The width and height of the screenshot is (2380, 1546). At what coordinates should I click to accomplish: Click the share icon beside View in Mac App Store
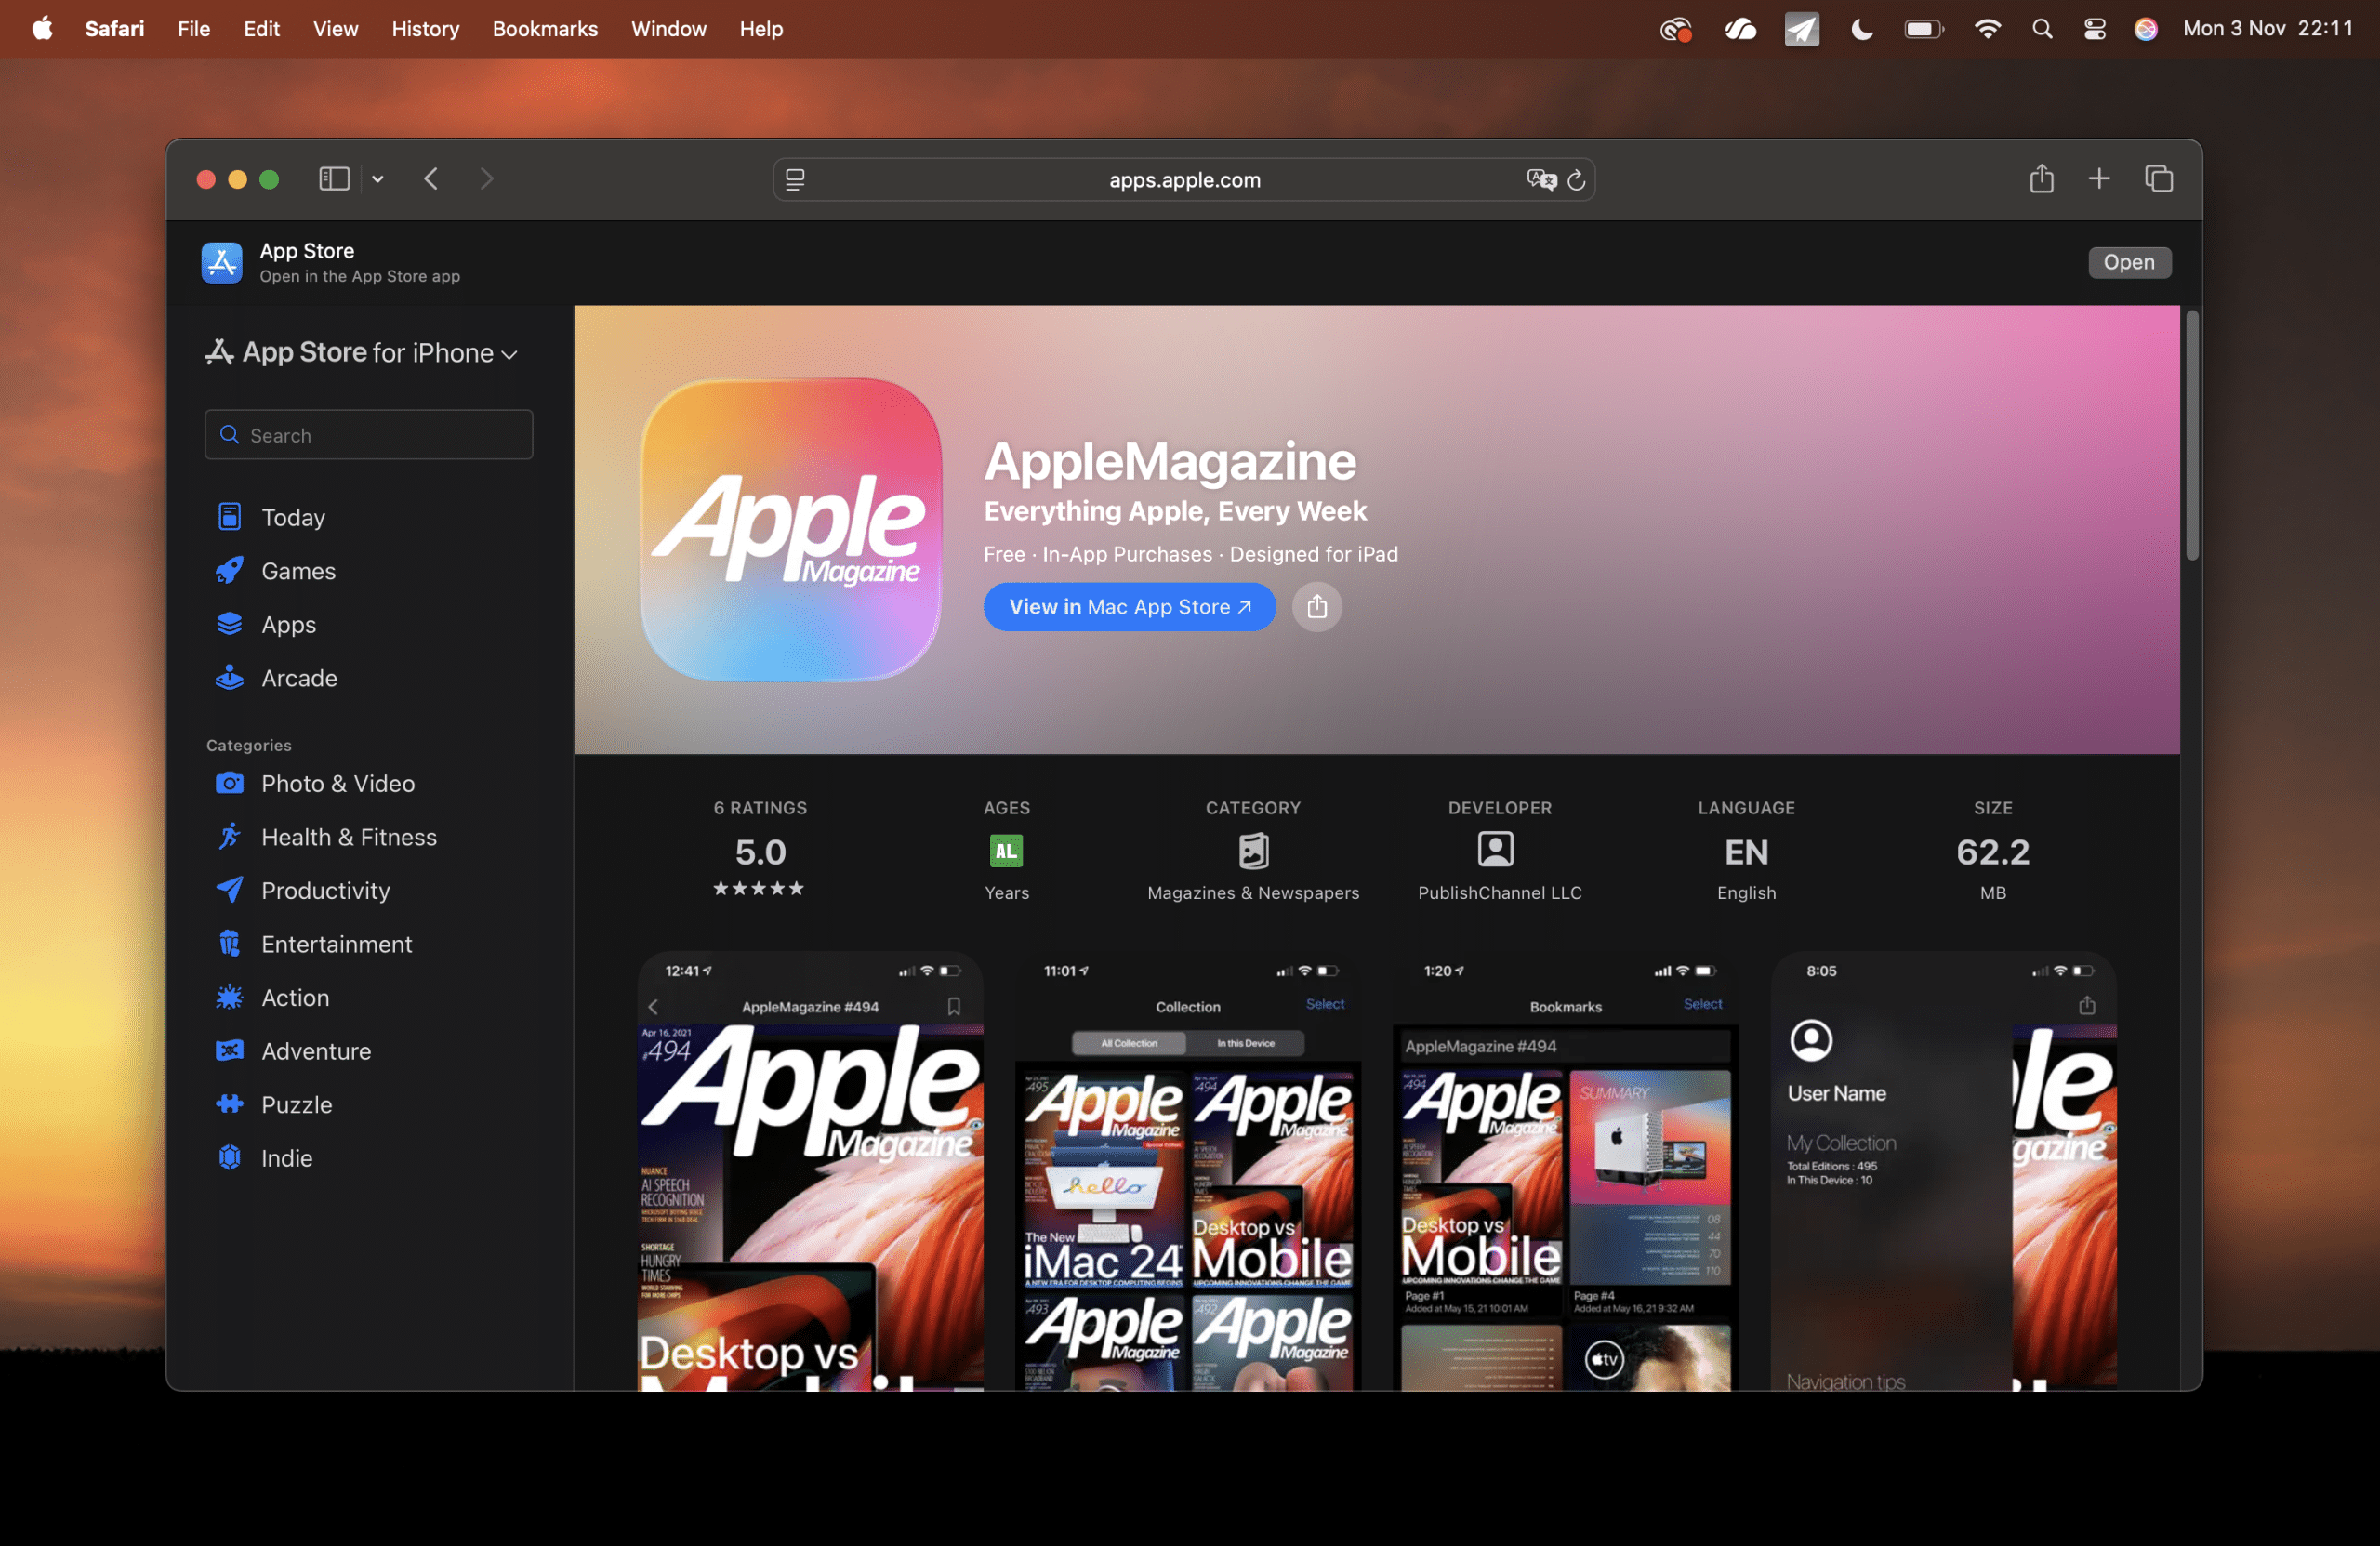coord(1316,607)
